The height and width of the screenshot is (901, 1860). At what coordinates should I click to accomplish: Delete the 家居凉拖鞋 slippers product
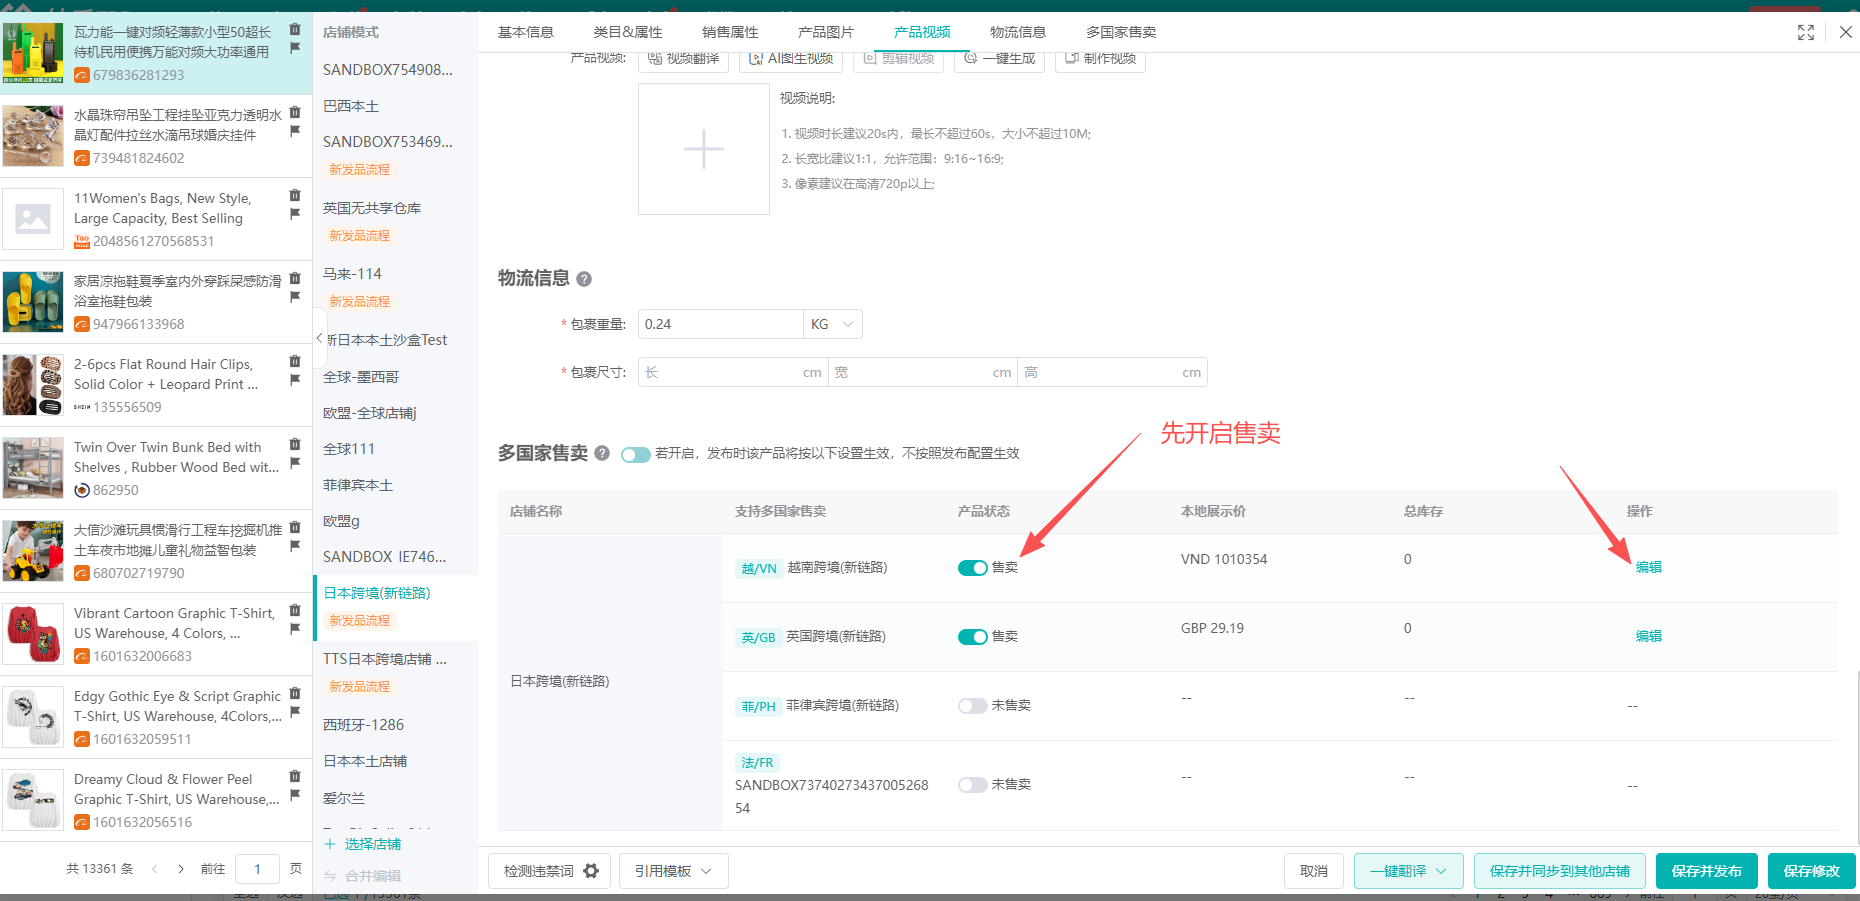(295, 279)
